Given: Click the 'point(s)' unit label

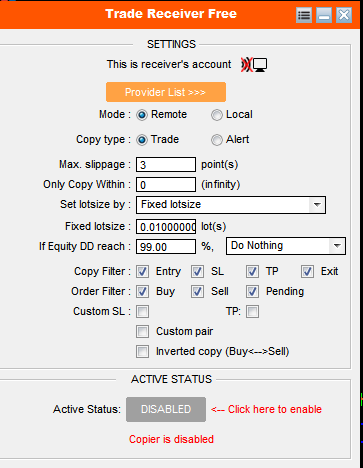Looking at the screenshot, I should click(220, 165).
